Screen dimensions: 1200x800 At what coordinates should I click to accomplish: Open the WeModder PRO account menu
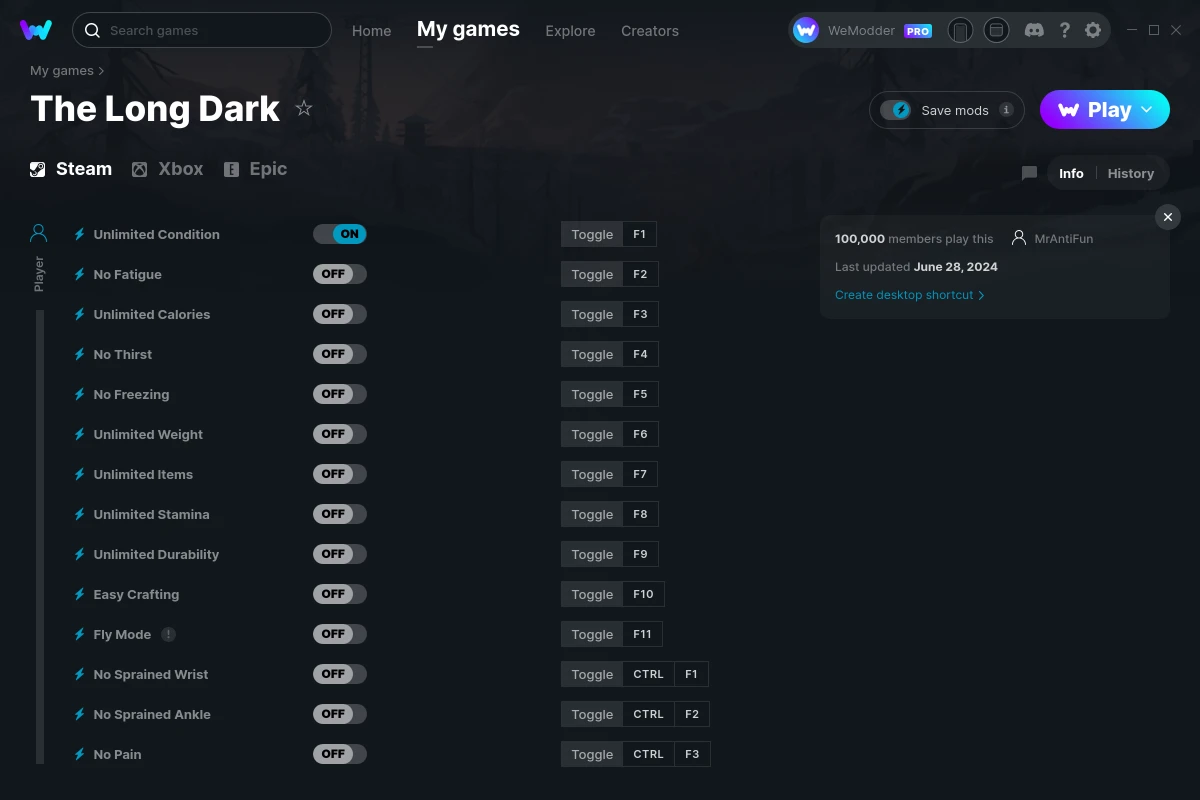(x=862, y=30)
